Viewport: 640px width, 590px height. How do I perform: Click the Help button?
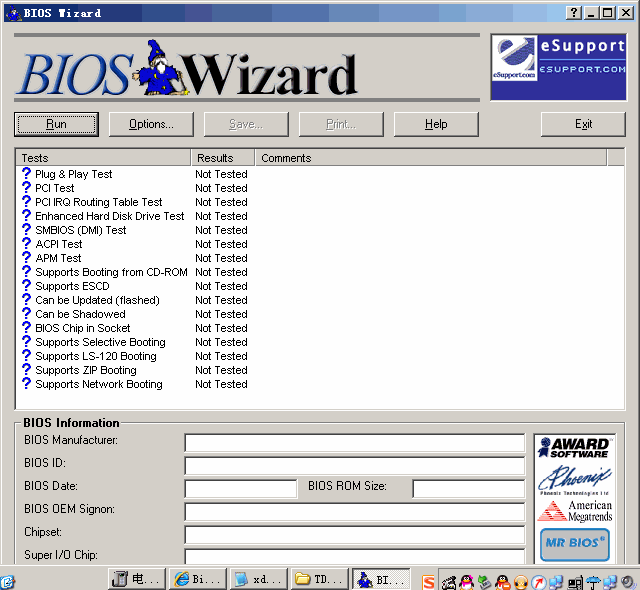click(436, 124)
